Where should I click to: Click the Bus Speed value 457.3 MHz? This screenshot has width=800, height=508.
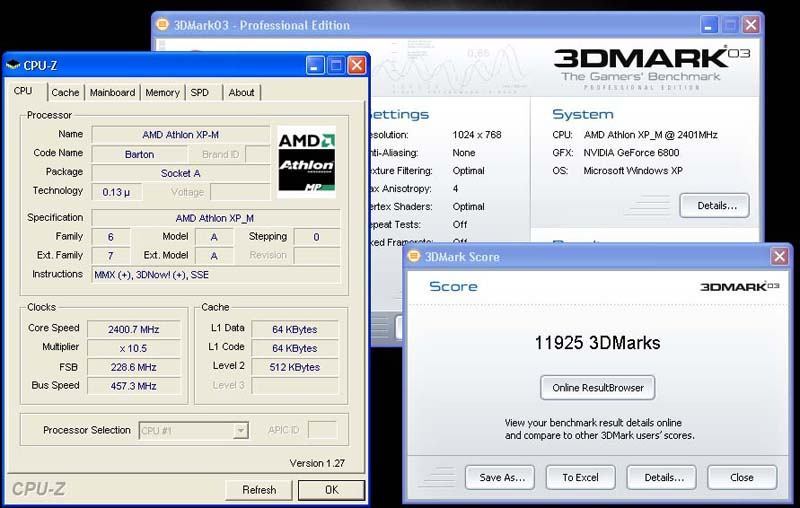134,386
